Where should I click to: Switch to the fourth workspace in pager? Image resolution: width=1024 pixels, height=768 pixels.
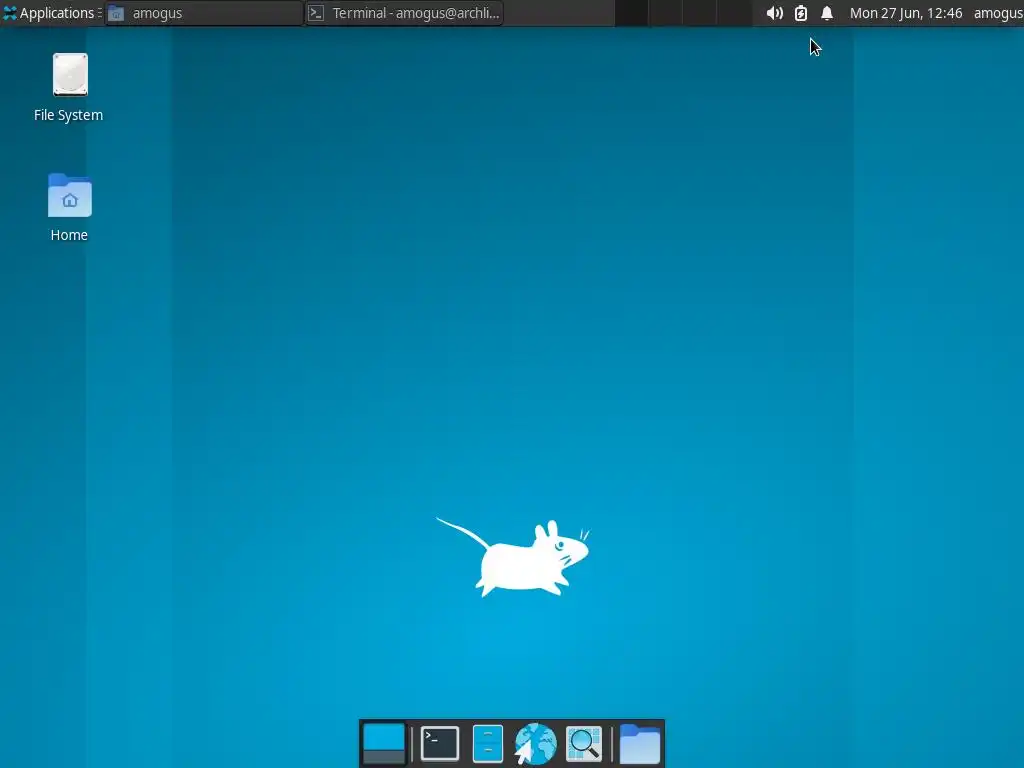(733, 13)
